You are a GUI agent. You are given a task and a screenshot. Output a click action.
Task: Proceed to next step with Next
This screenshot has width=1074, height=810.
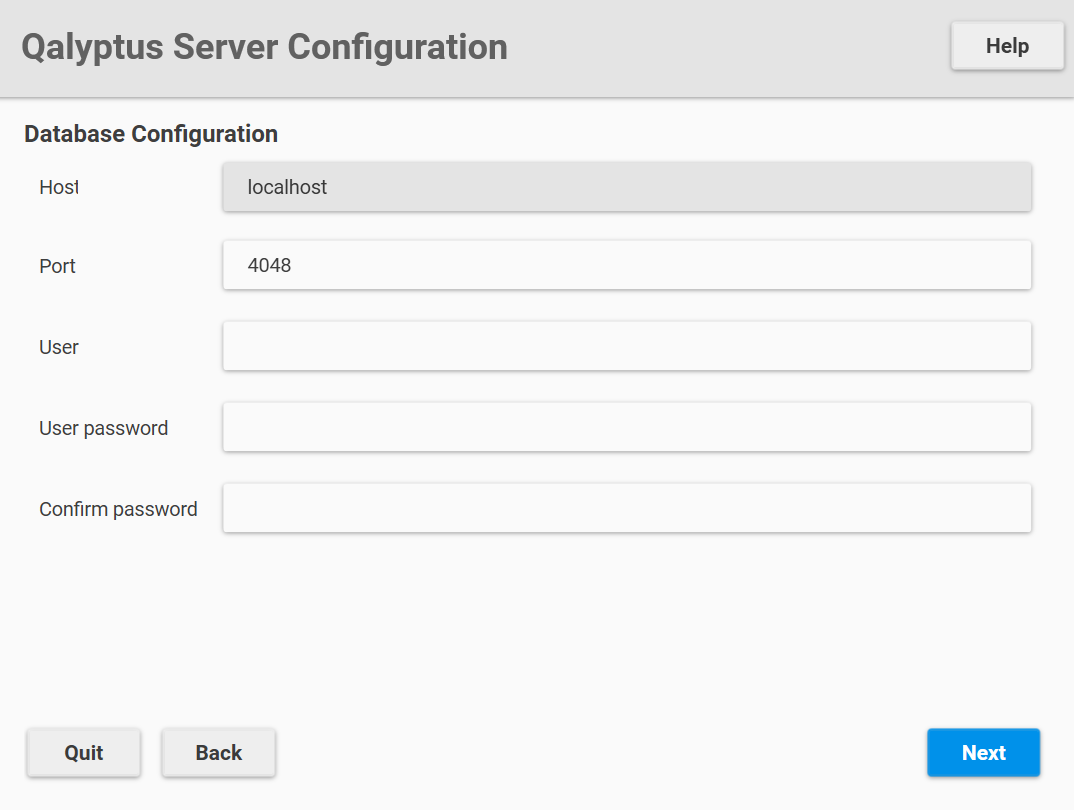click(x=983, y=752)
